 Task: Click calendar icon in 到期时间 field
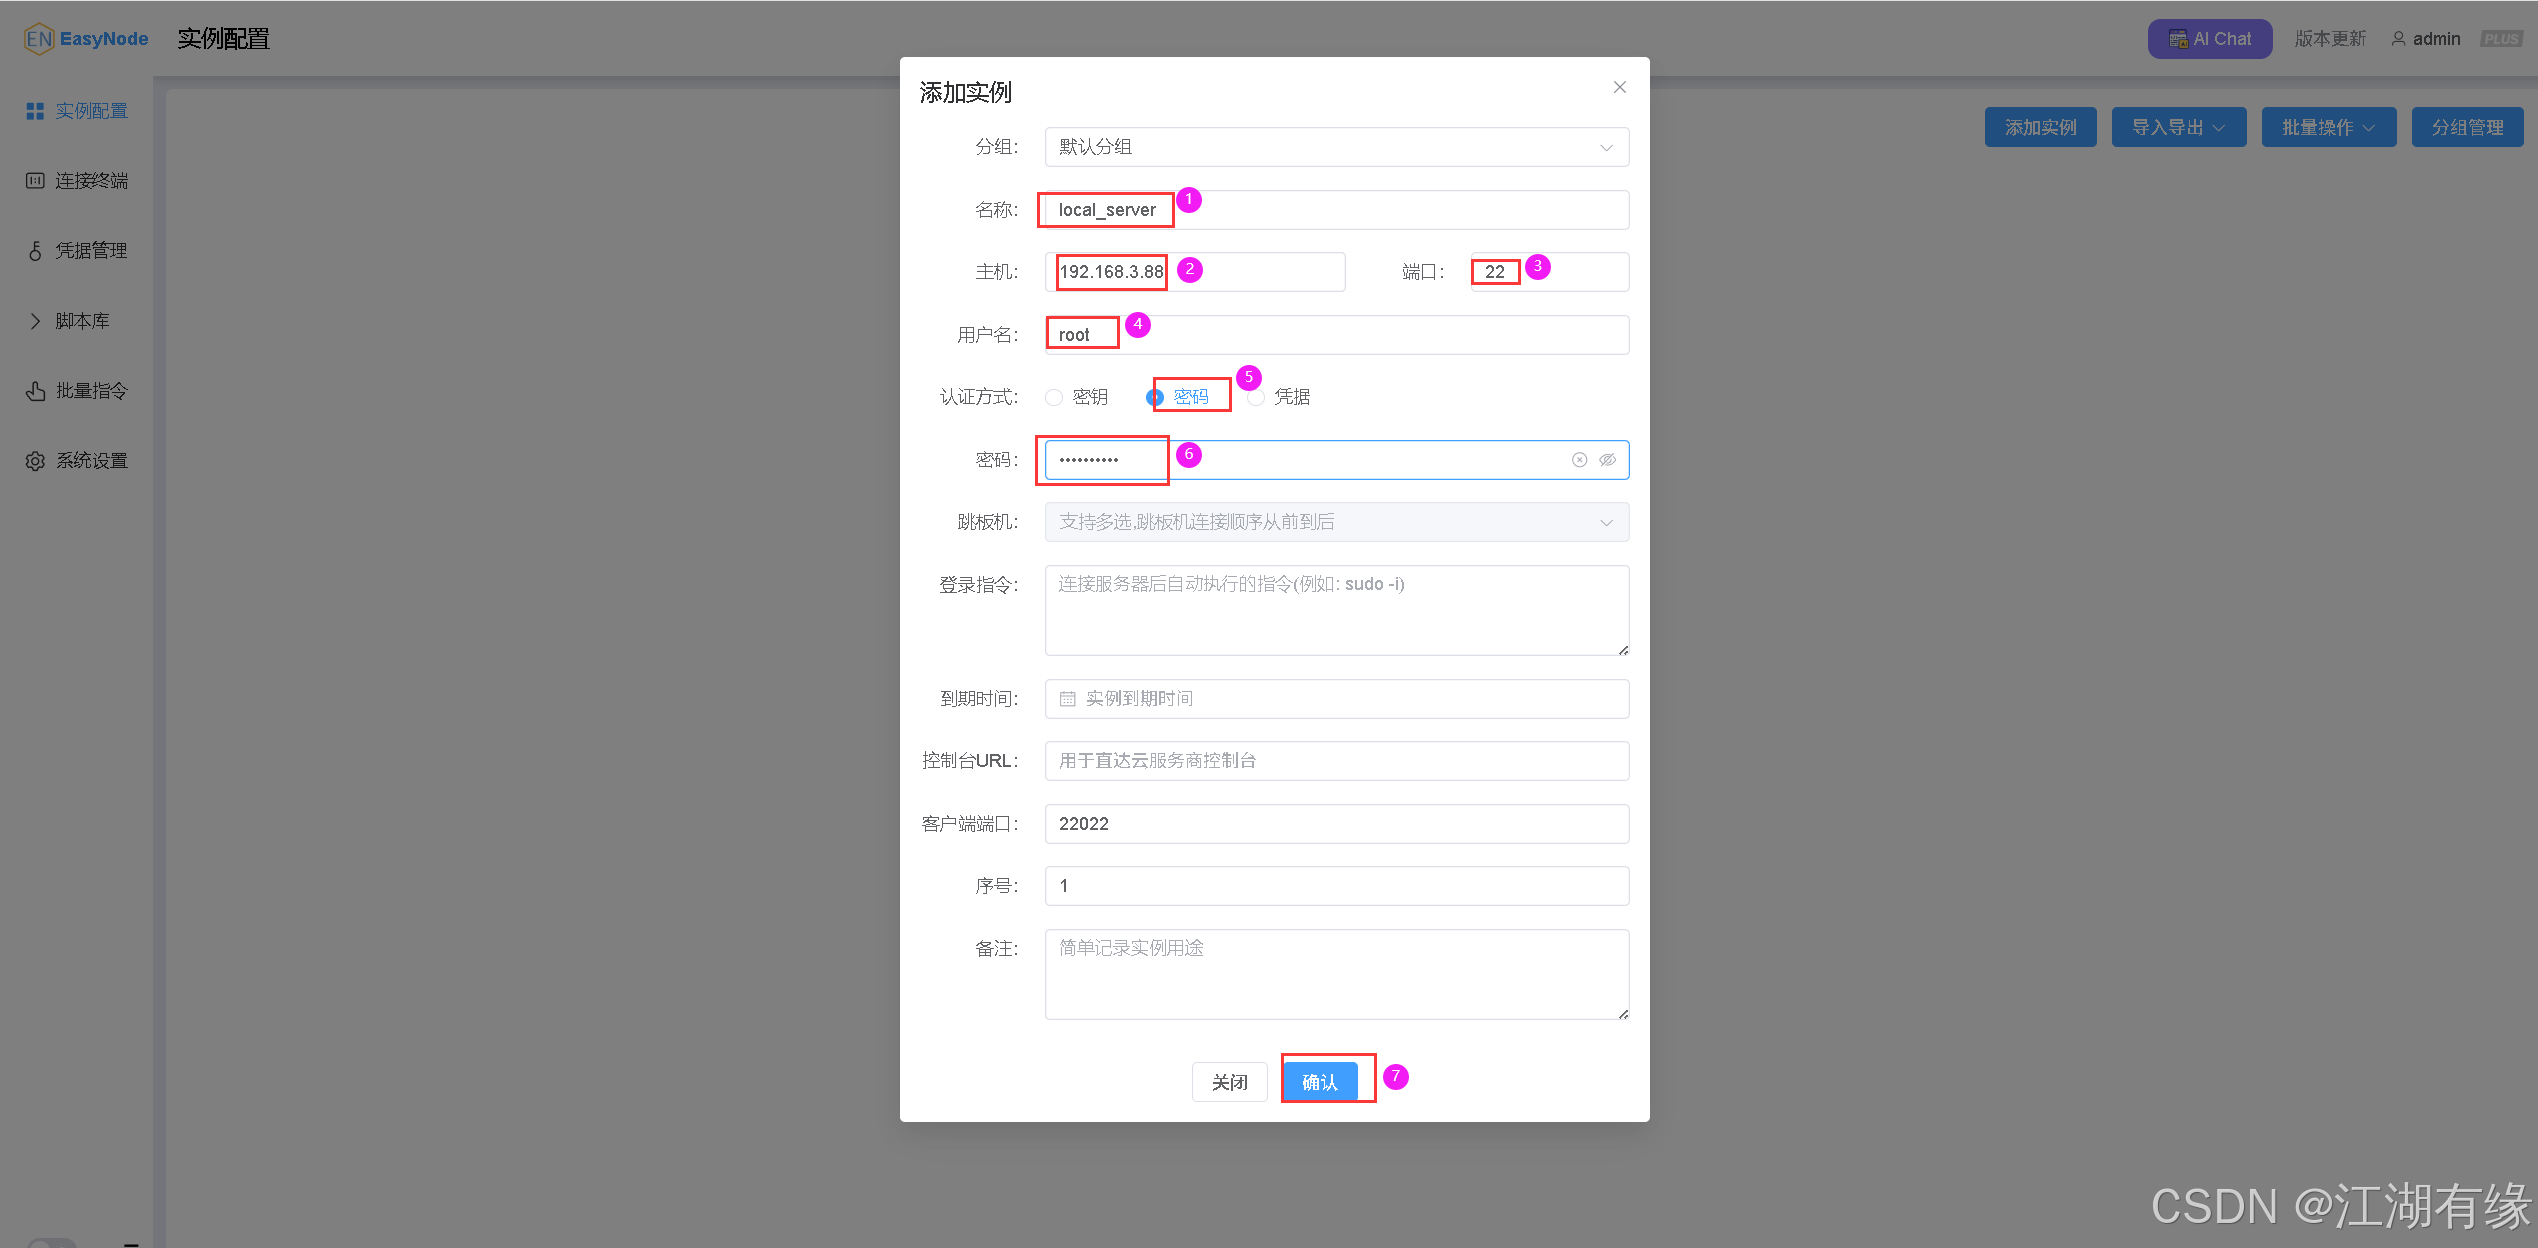click(1067, 699)
